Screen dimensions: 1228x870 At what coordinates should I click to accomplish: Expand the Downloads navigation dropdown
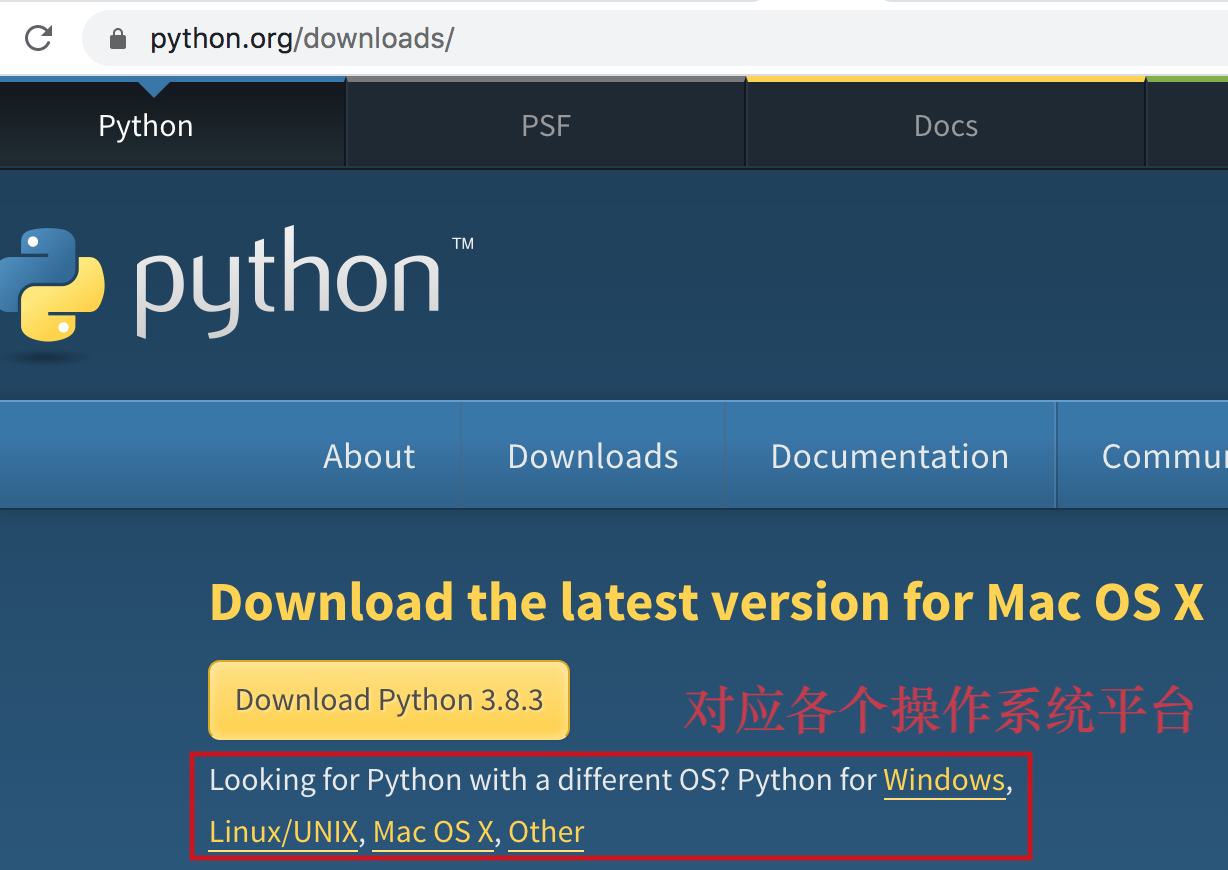tap(592, 455)
